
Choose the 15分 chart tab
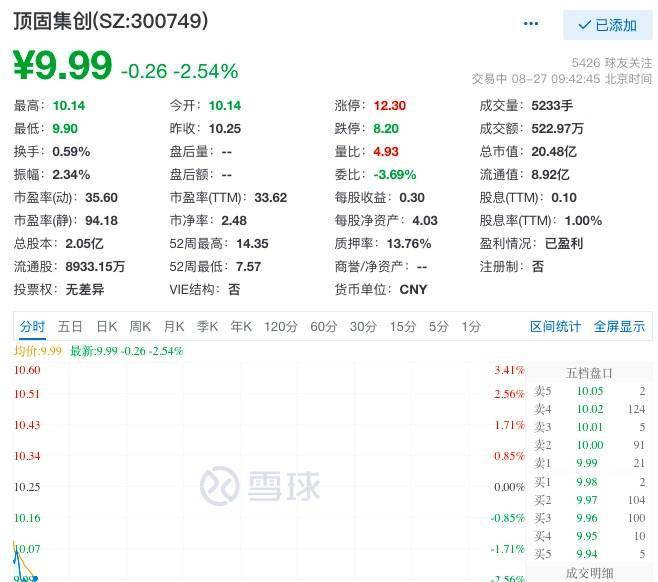pyautogui.click(x=403, y=326)
